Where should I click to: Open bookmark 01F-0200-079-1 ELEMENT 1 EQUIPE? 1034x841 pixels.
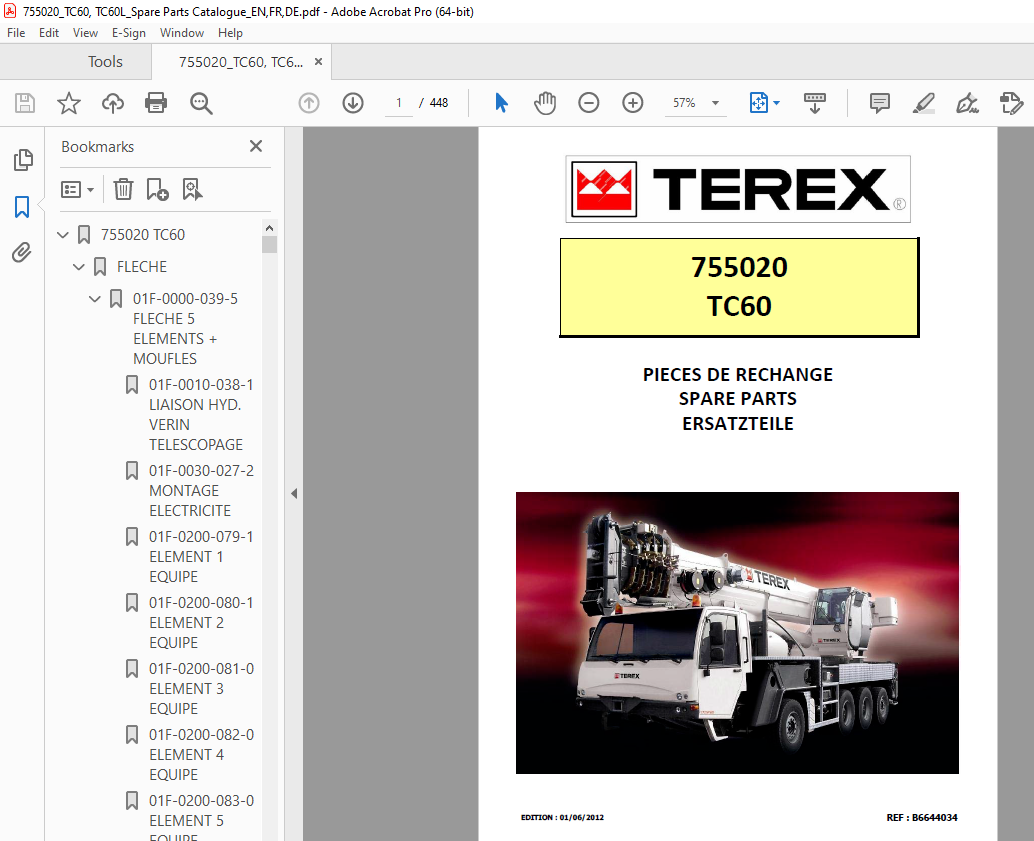click(201, 557)
